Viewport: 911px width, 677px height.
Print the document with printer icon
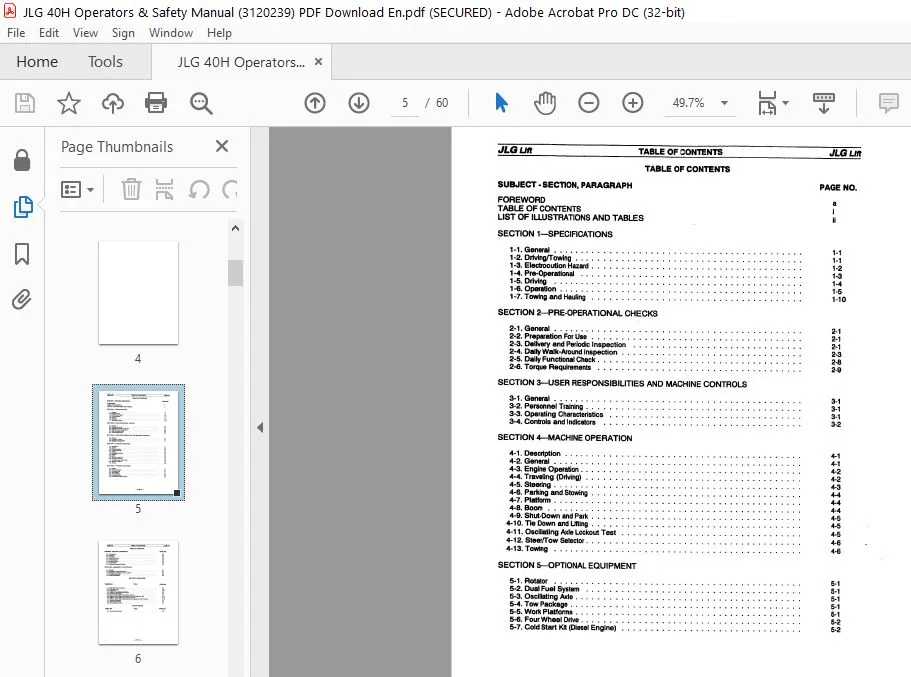tap(156, 103)
